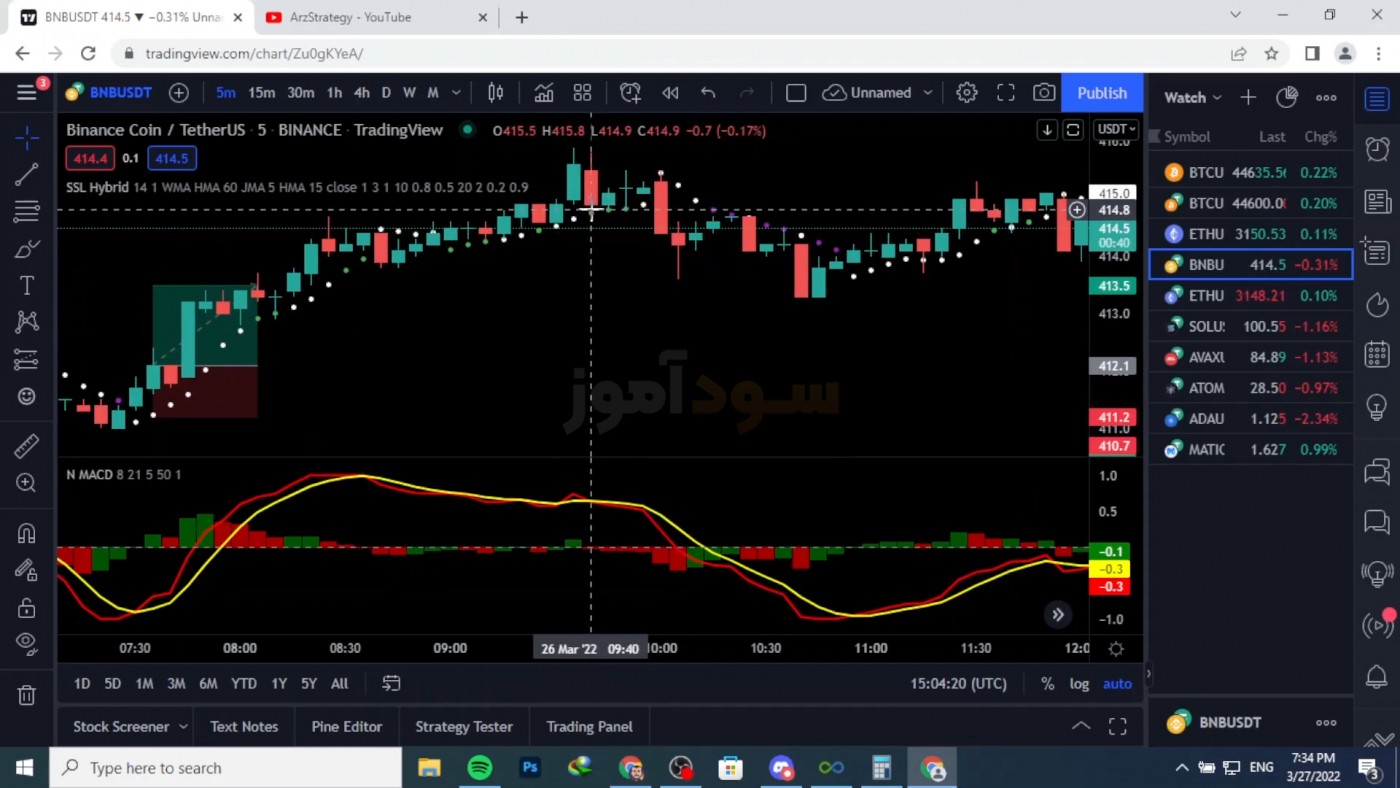This screenshot has height=788, width=1400.
Task: Toggle percent scale mode
Action: point(1047,684)
